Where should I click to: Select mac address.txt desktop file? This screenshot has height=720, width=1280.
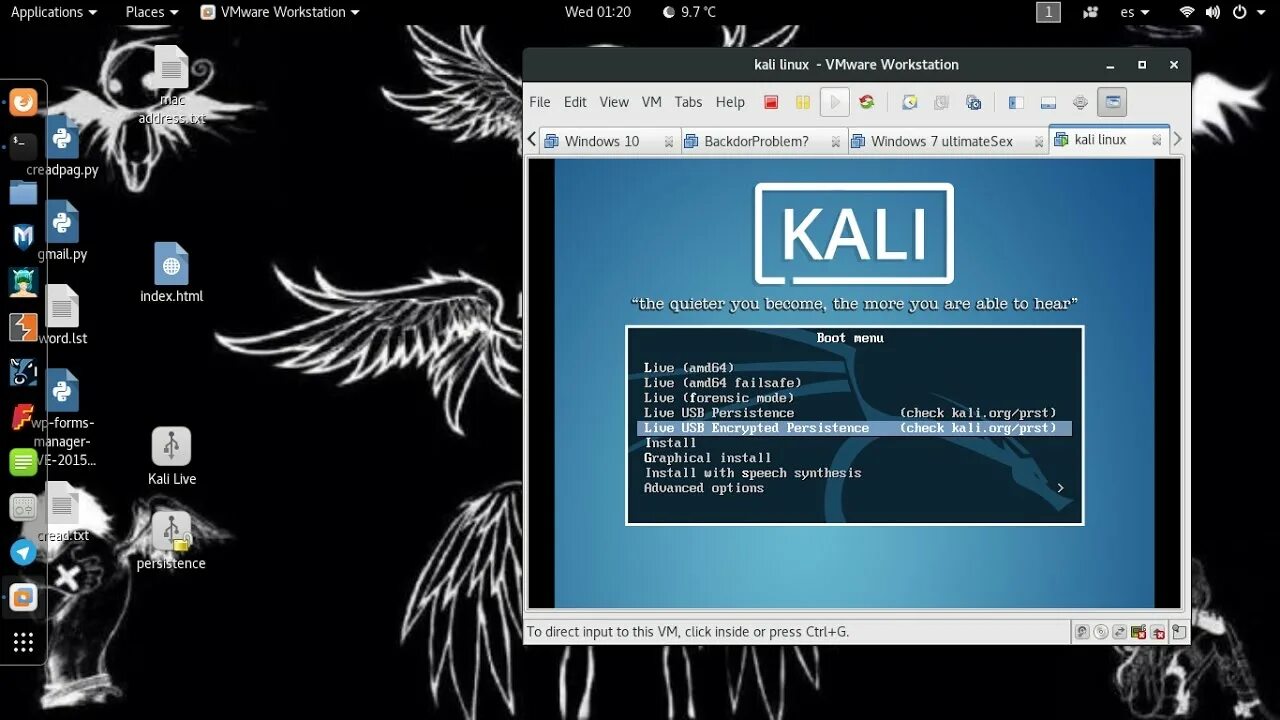tap(171, 85)
